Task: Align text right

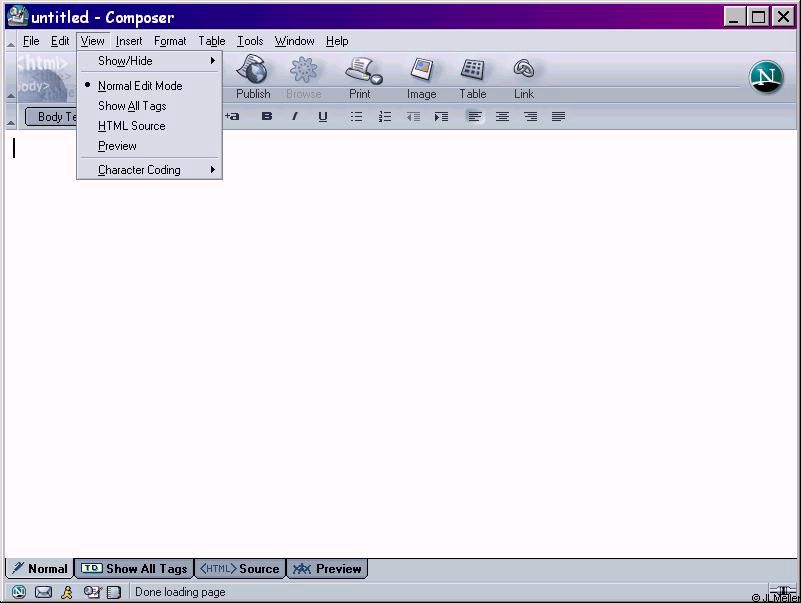Action: coord(530,117)
